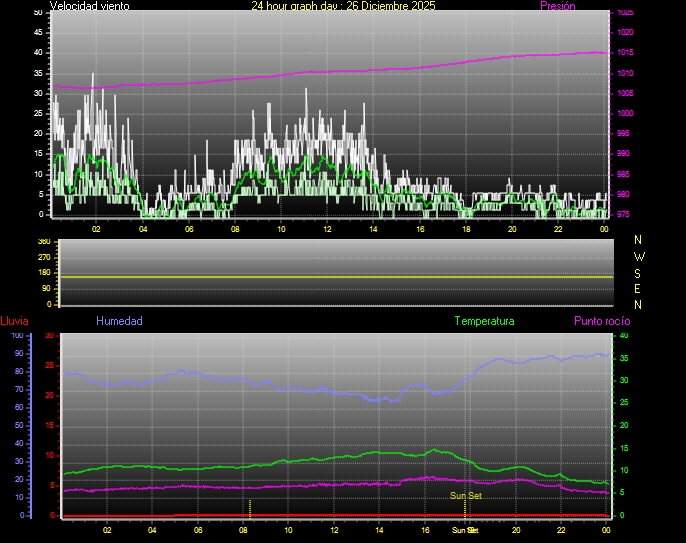Click the topmost N compass letter
Screen dimensions: 686x543
639,240
